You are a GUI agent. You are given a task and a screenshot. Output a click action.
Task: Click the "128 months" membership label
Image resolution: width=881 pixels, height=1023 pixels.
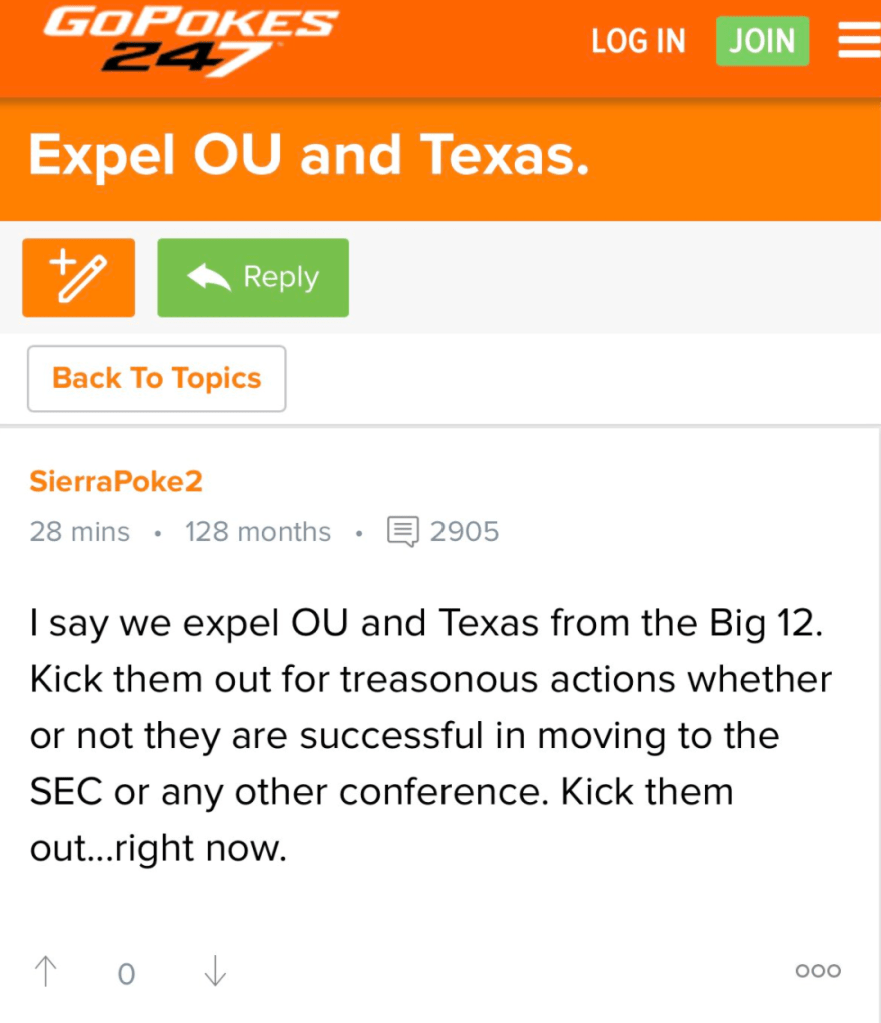click(x=258, y=531)
